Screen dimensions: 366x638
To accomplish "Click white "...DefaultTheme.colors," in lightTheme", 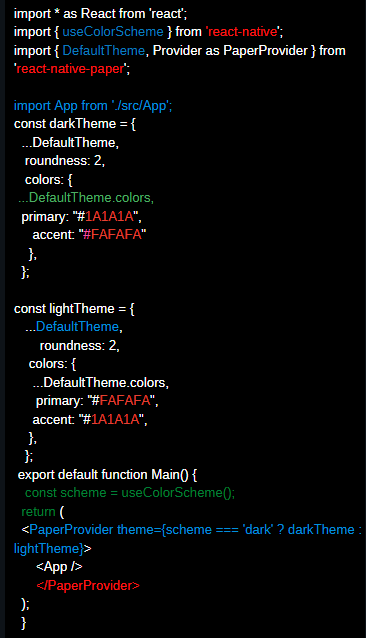I will tap(100, 382).
